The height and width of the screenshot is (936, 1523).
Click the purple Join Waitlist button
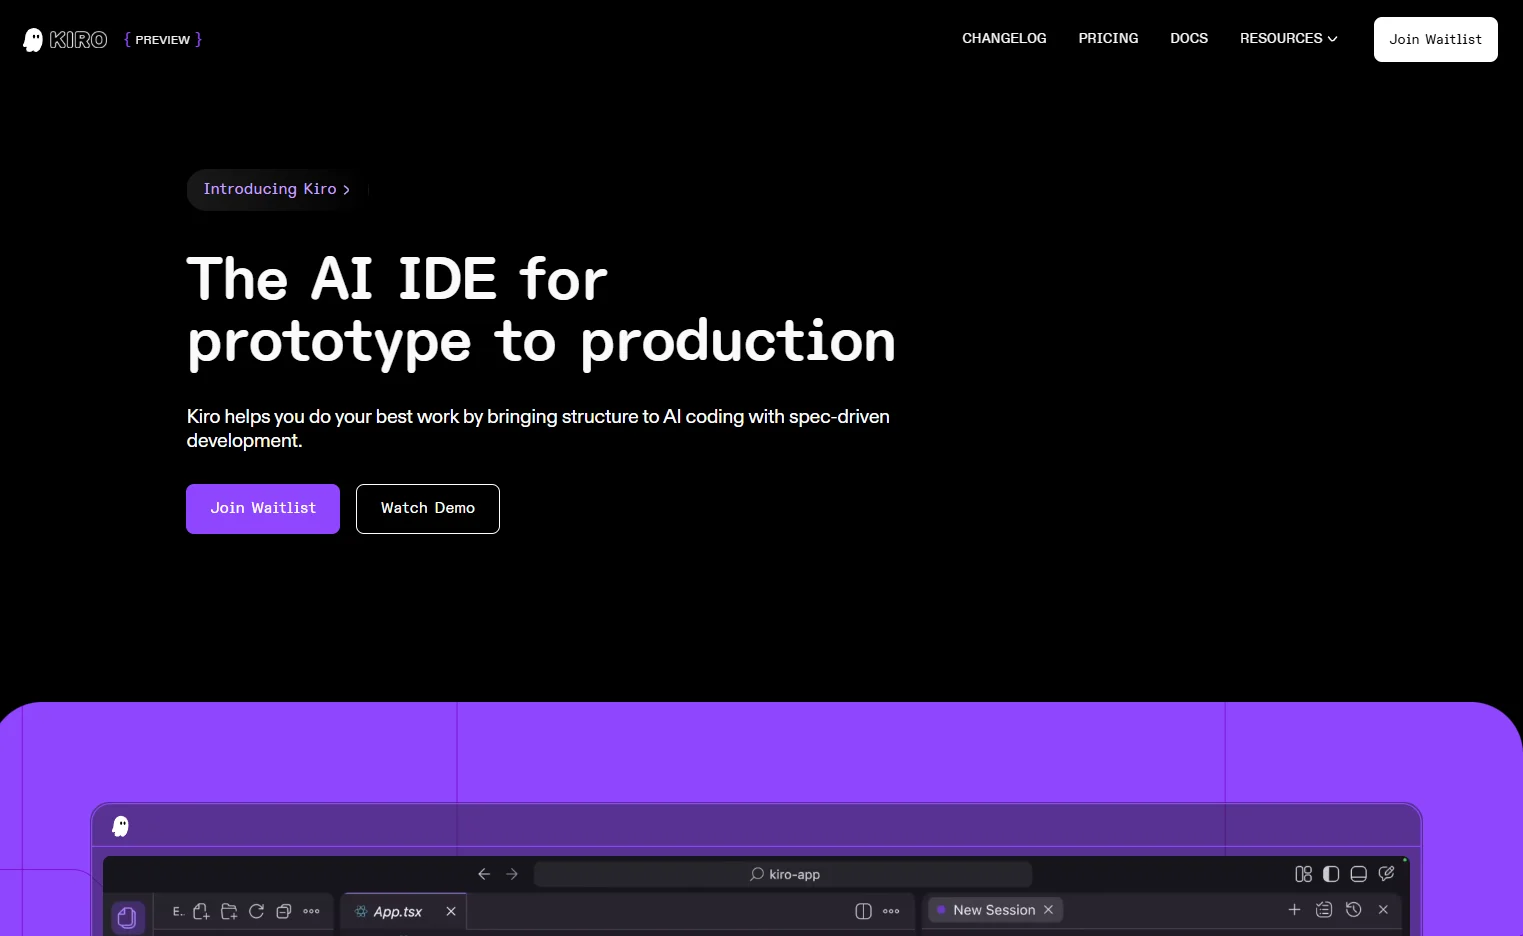(263, 509)
